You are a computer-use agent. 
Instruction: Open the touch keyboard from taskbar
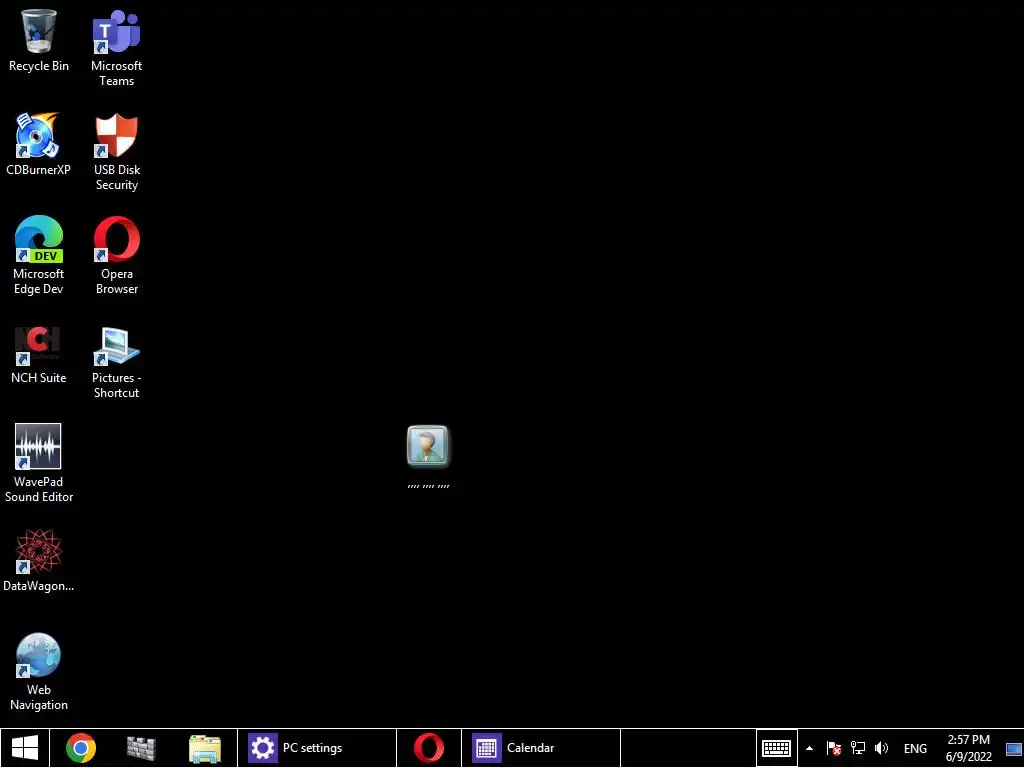[x=776, y=748]
